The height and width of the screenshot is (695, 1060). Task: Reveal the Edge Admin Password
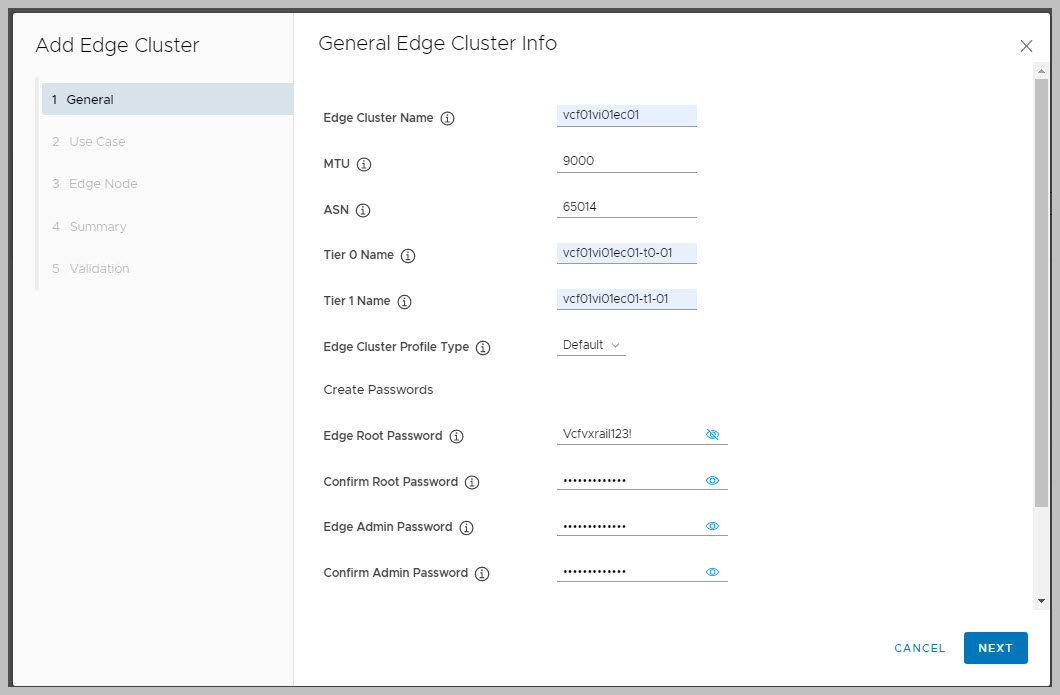712,526
